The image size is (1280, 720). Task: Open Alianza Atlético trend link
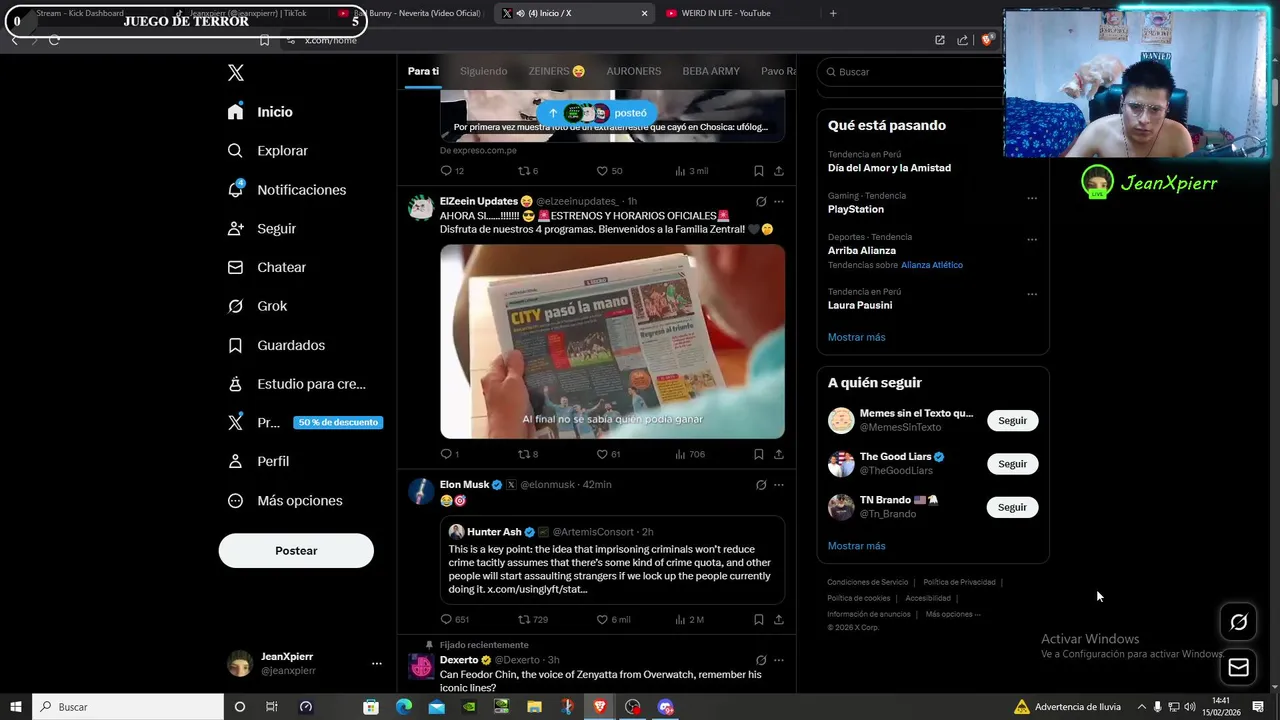931,265
